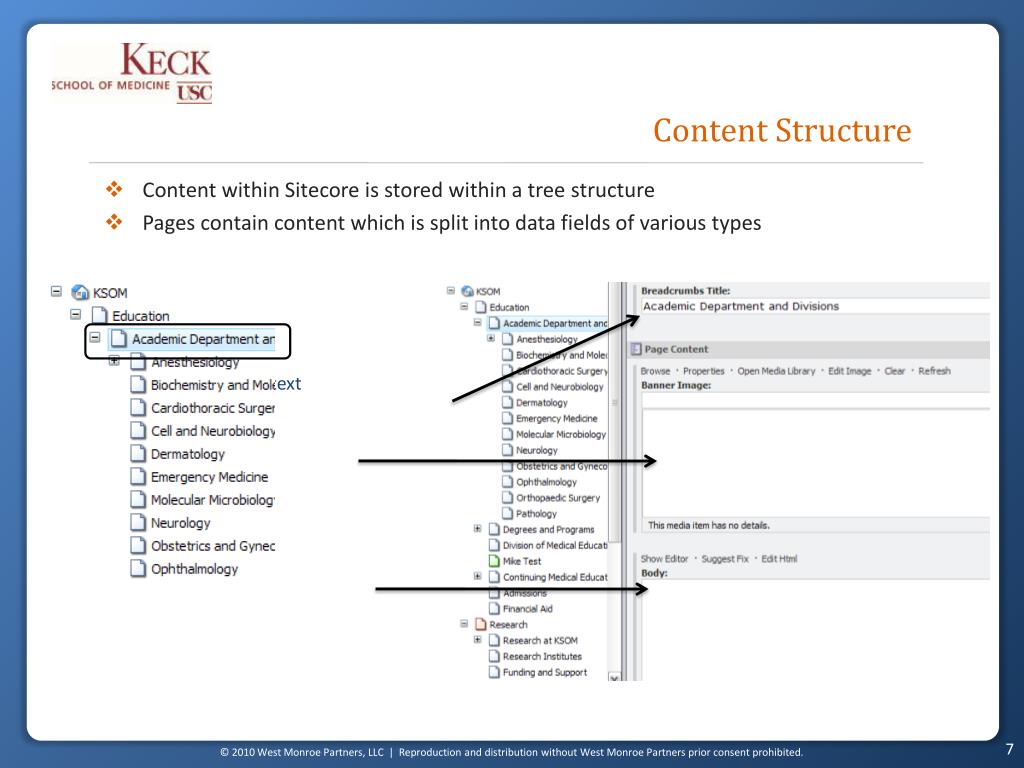Click into Breadcrumbs Title input field
1024x768 pixels.
click(814, 306)
